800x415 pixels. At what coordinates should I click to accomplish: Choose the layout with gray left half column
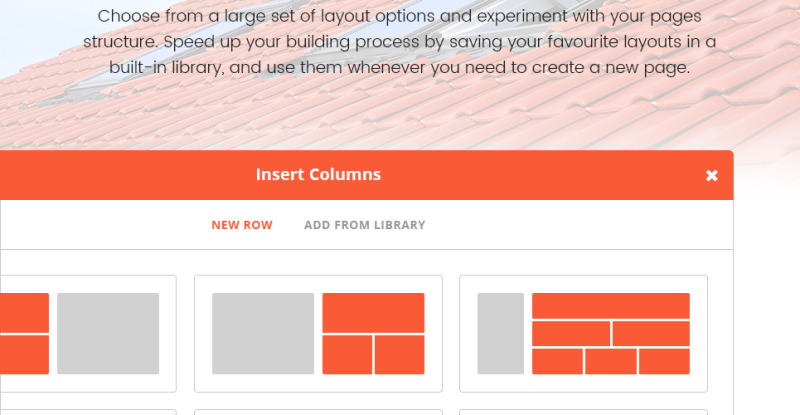(318, 334)
